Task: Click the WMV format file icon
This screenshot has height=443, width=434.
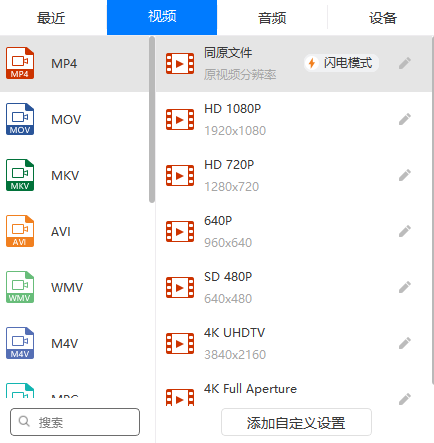Action: 20,287
